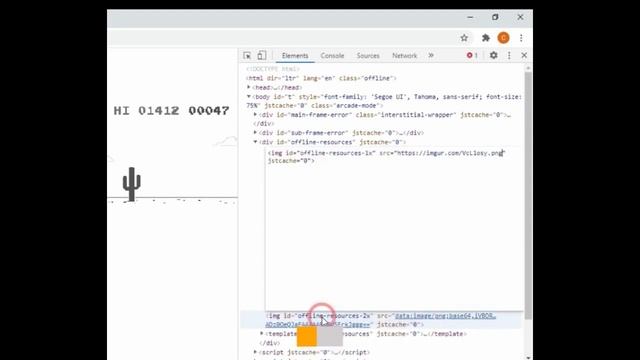This screenshot has height=360, width=640.
Task: Click the DevTools vertical scrollbar thumb
Action: 528,196
